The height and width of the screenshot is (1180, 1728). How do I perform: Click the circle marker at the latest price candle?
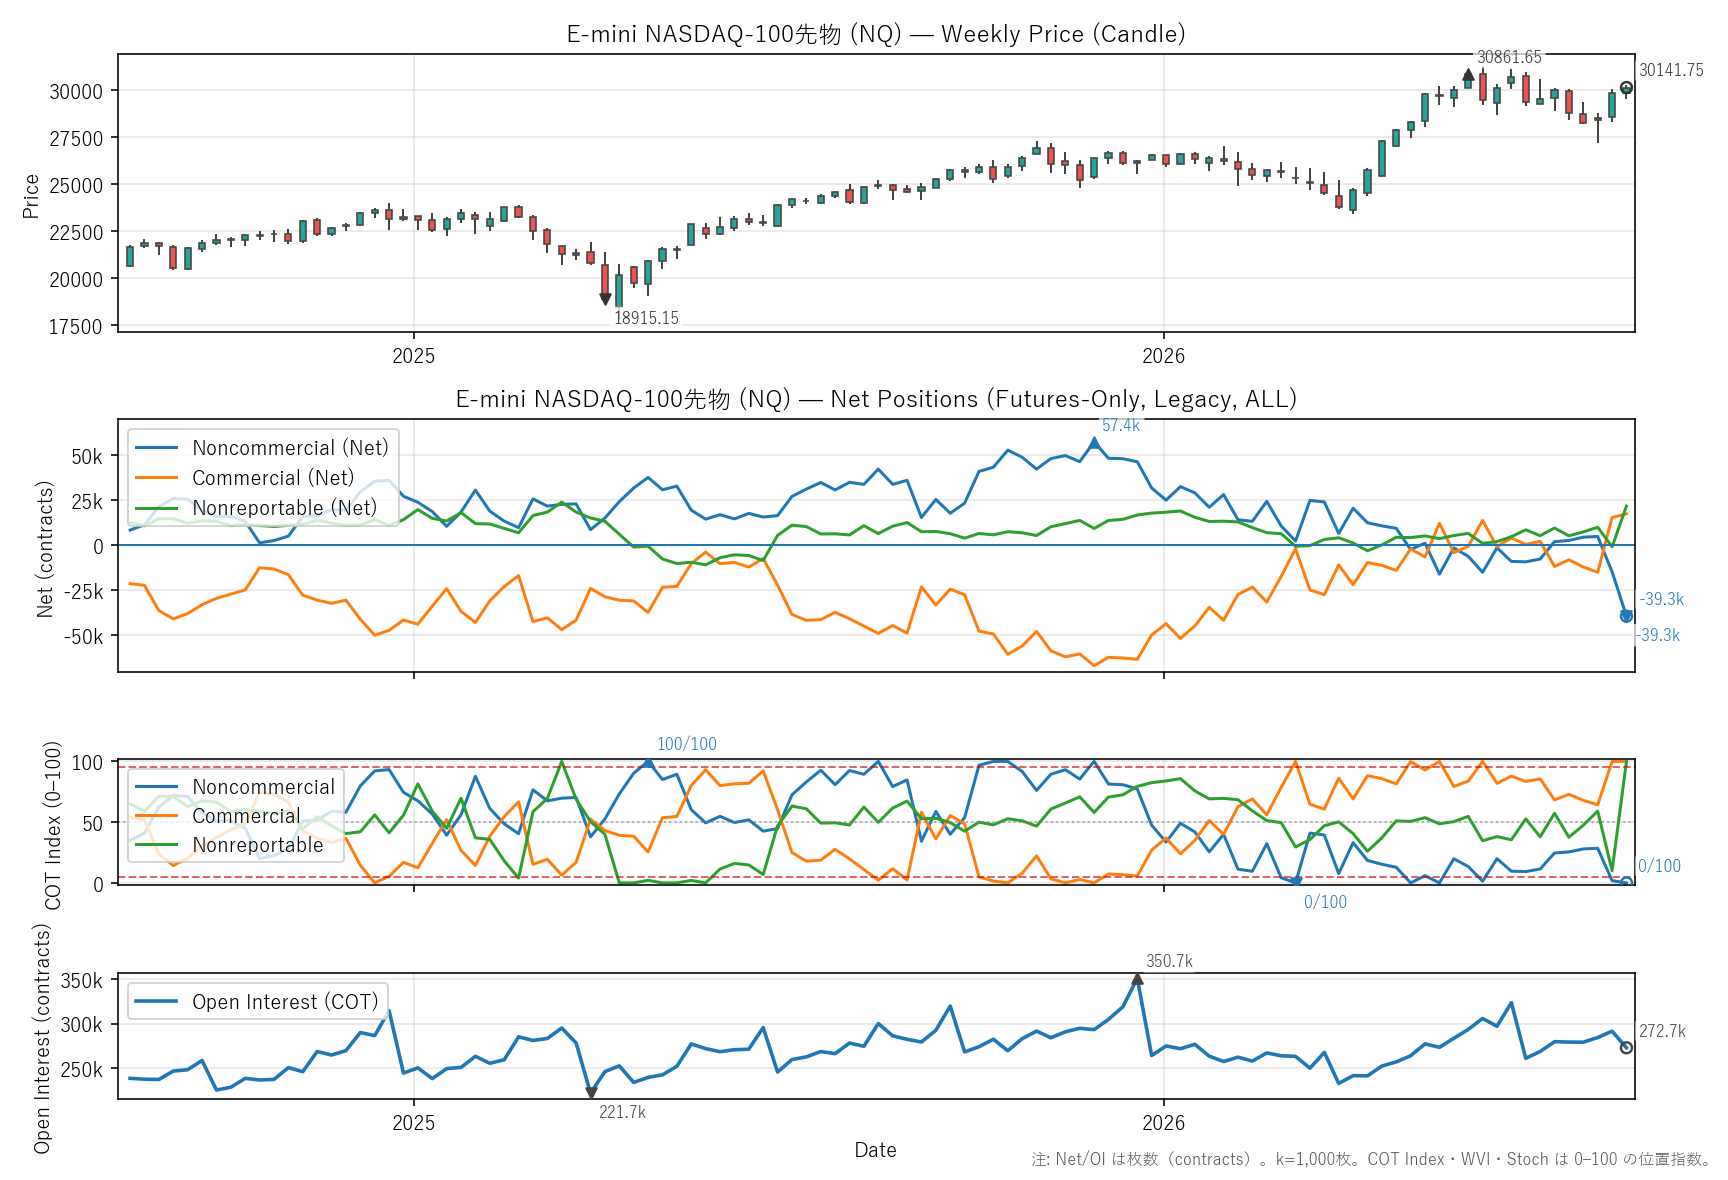1626,88
